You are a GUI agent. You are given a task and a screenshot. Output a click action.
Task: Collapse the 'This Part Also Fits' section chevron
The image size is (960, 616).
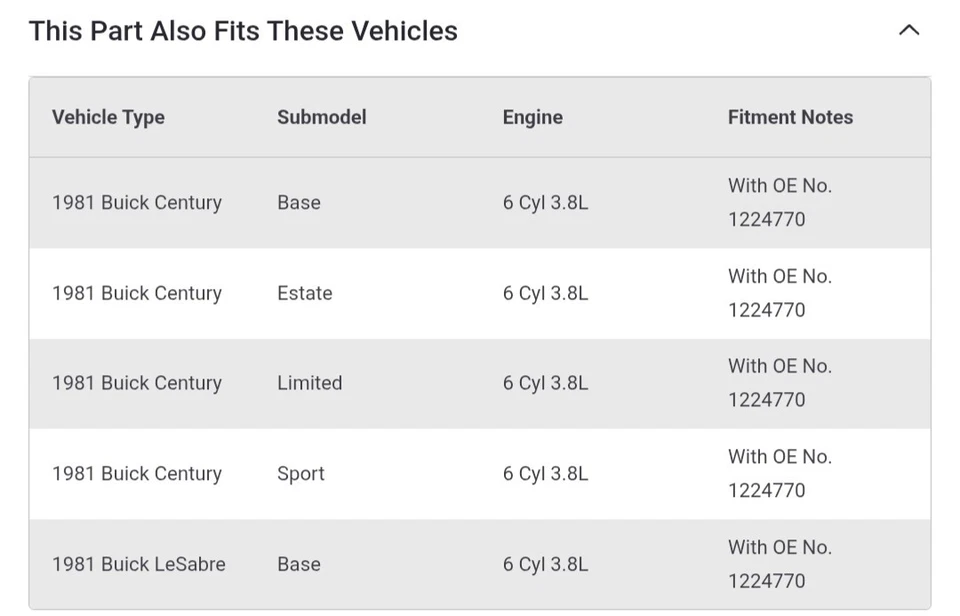pyautogui.click(x=908, y=30)
